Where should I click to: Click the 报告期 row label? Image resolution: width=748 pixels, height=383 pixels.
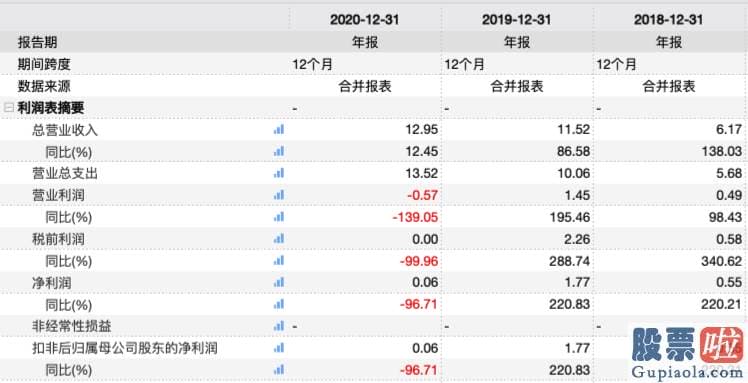point(38,42)
